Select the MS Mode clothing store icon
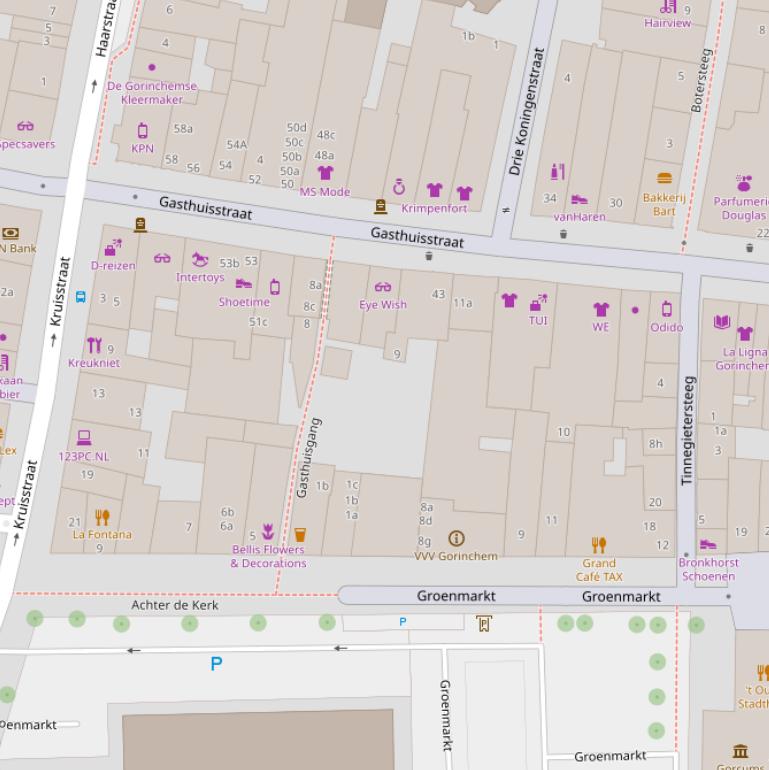 (324, 173)
